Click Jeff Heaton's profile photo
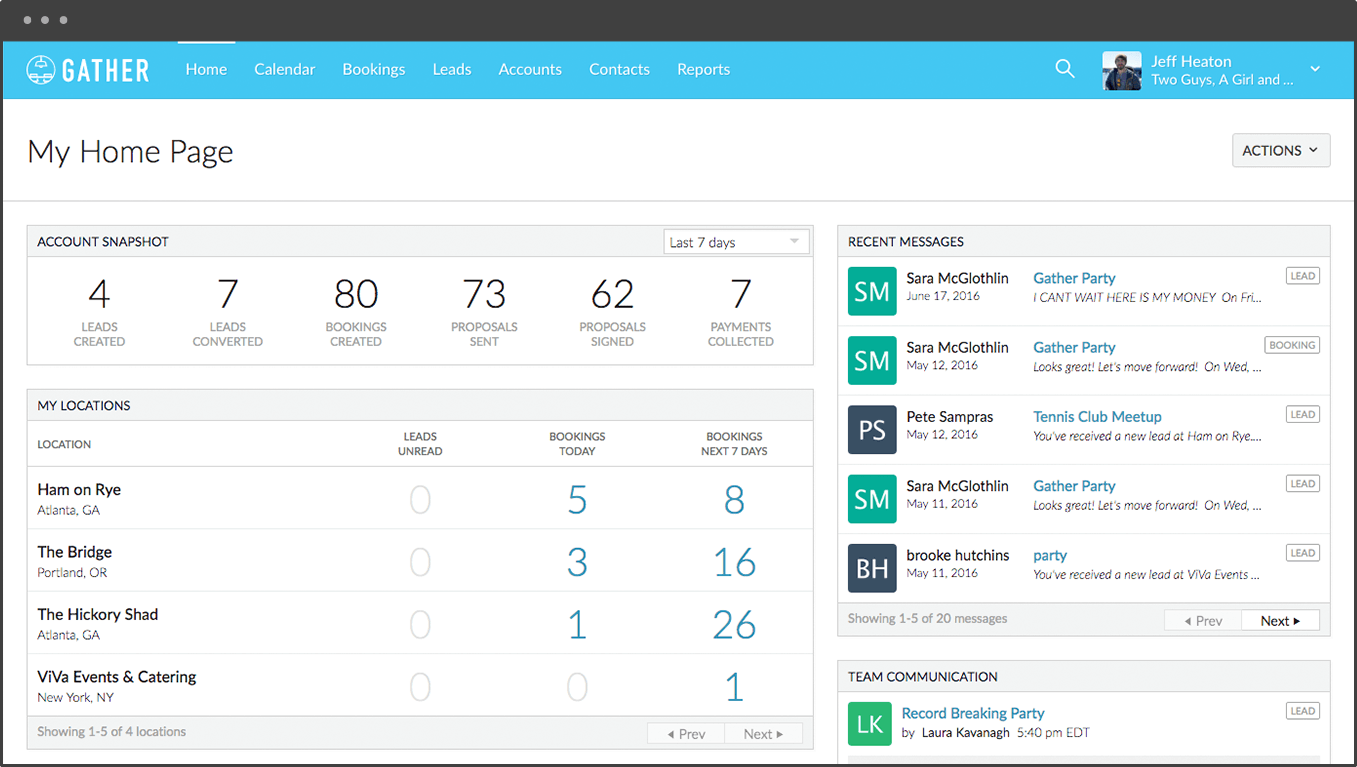The height and width of the screenshot is (767, 1357). click(1121, 70)
